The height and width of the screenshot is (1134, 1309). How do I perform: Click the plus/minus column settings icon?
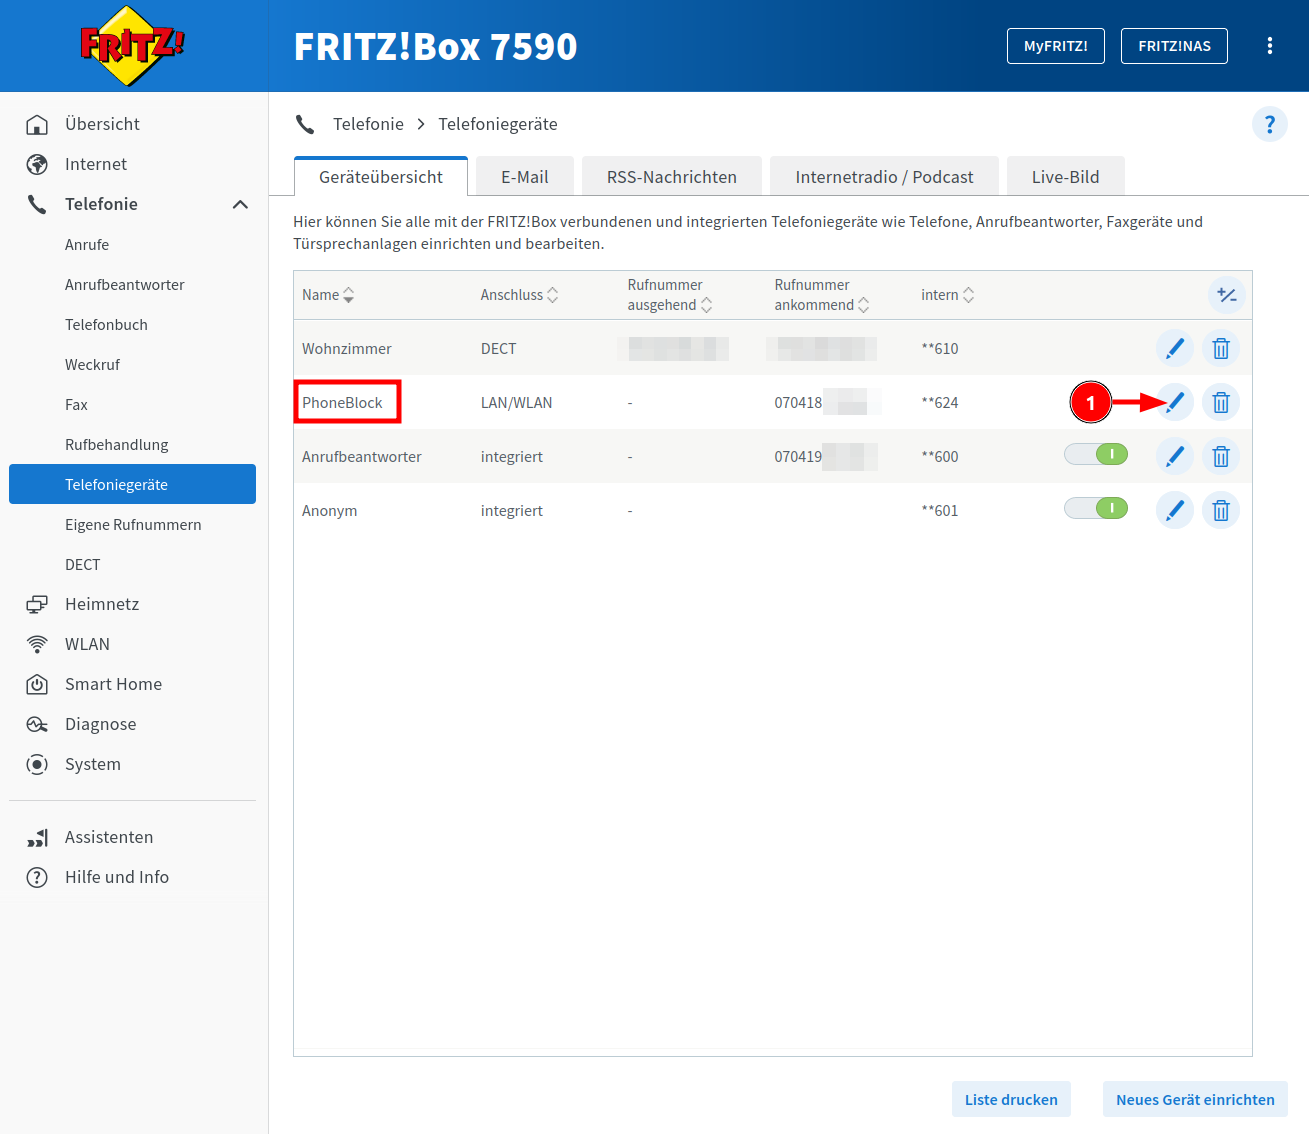click(x=1226, y=295)
